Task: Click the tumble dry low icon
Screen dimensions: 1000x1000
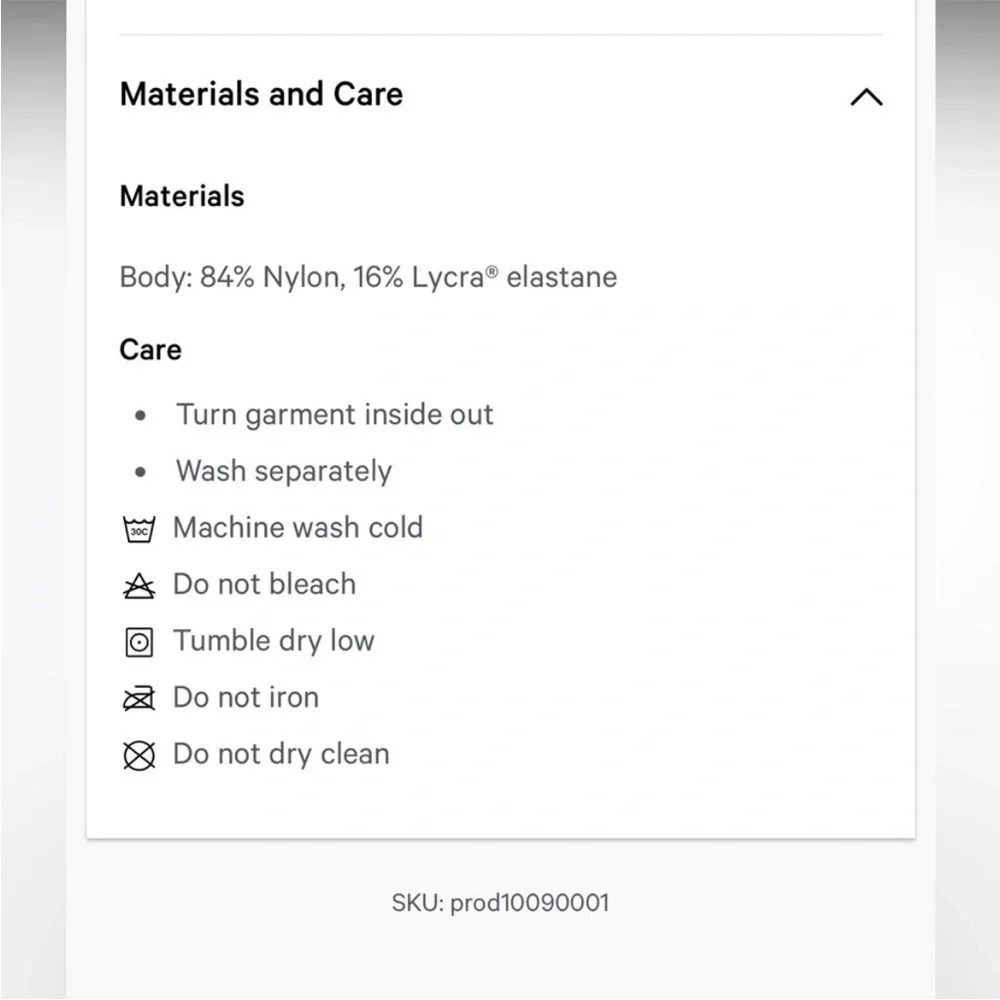Action: point(139,642)
